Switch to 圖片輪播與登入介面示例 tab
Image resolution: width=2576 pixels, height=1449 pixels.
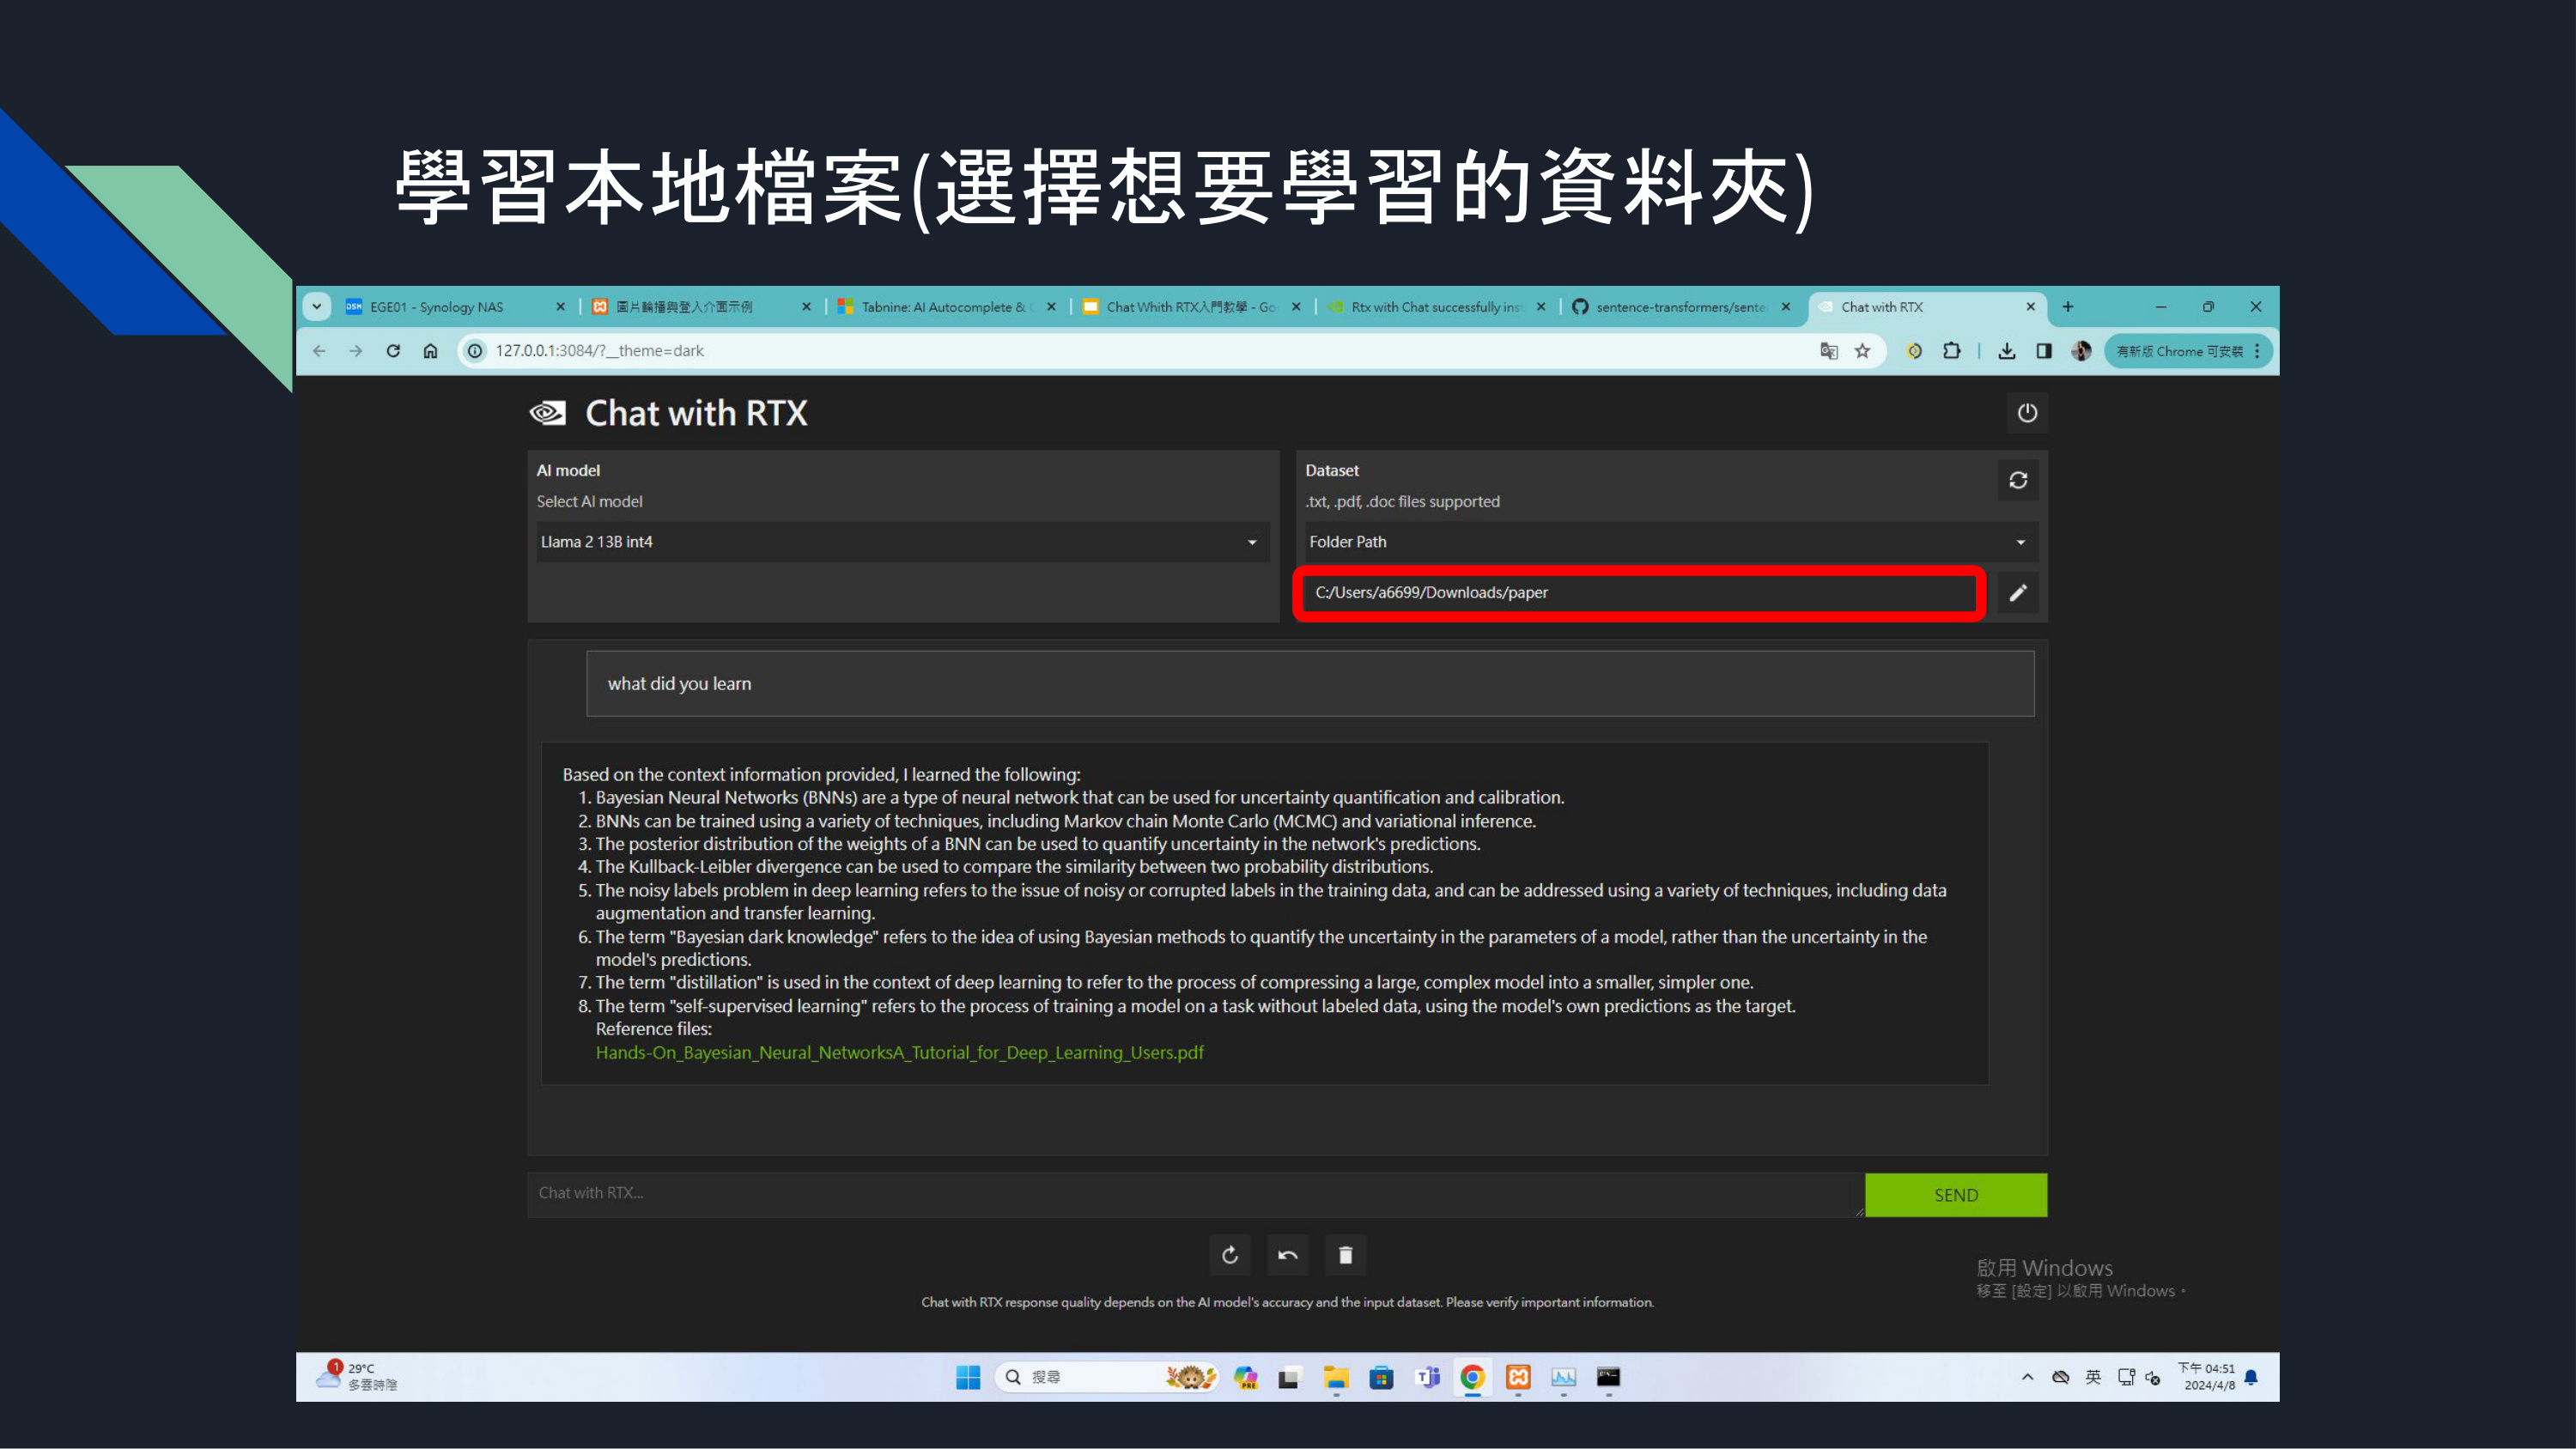[685, 307]
